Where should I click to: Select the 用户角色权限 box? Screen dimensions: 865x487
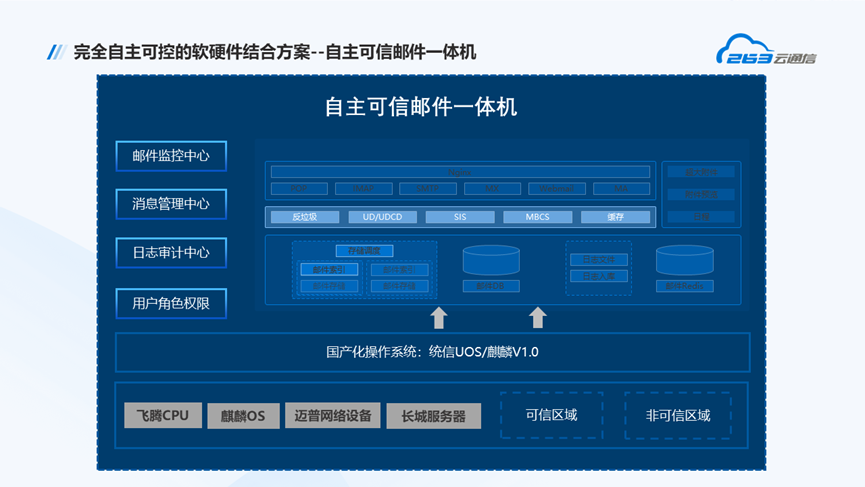[x=171, y=303]
